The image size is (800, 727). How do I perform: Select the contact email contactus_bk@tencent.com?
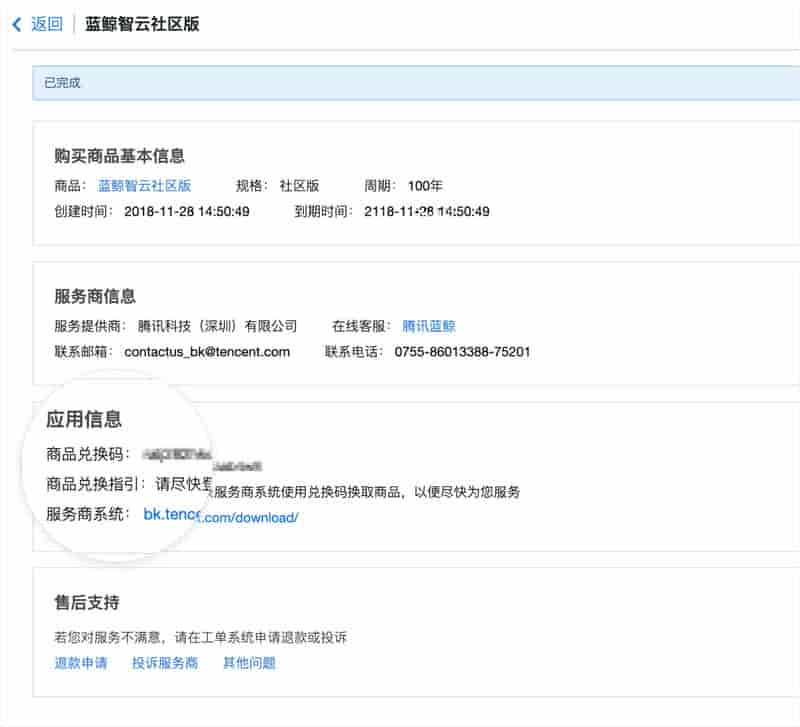[207, 352]
